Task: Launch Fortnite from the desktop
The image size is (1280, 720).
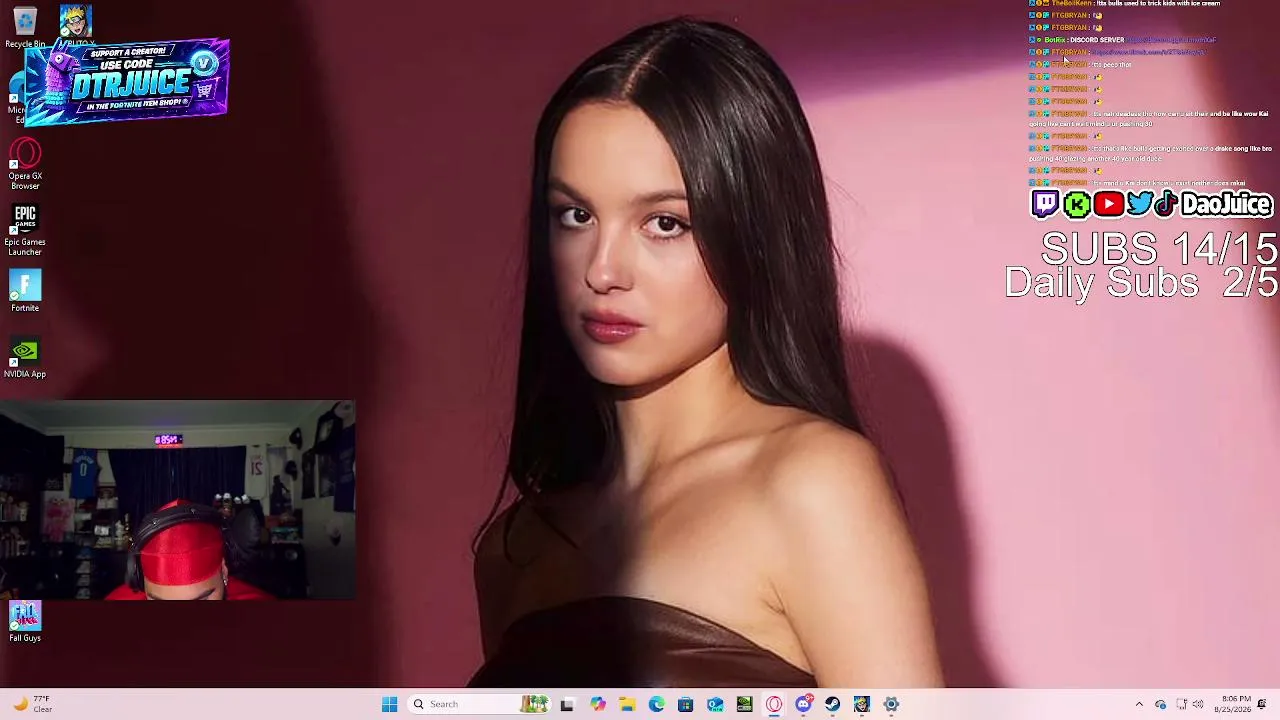Action: [25, 292]
